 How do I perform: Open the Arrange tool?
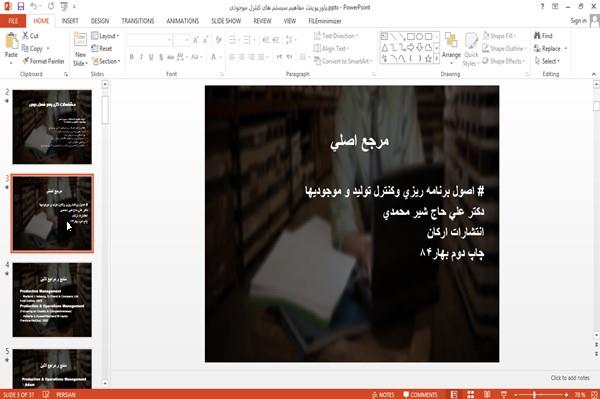[x=451, y=46]
